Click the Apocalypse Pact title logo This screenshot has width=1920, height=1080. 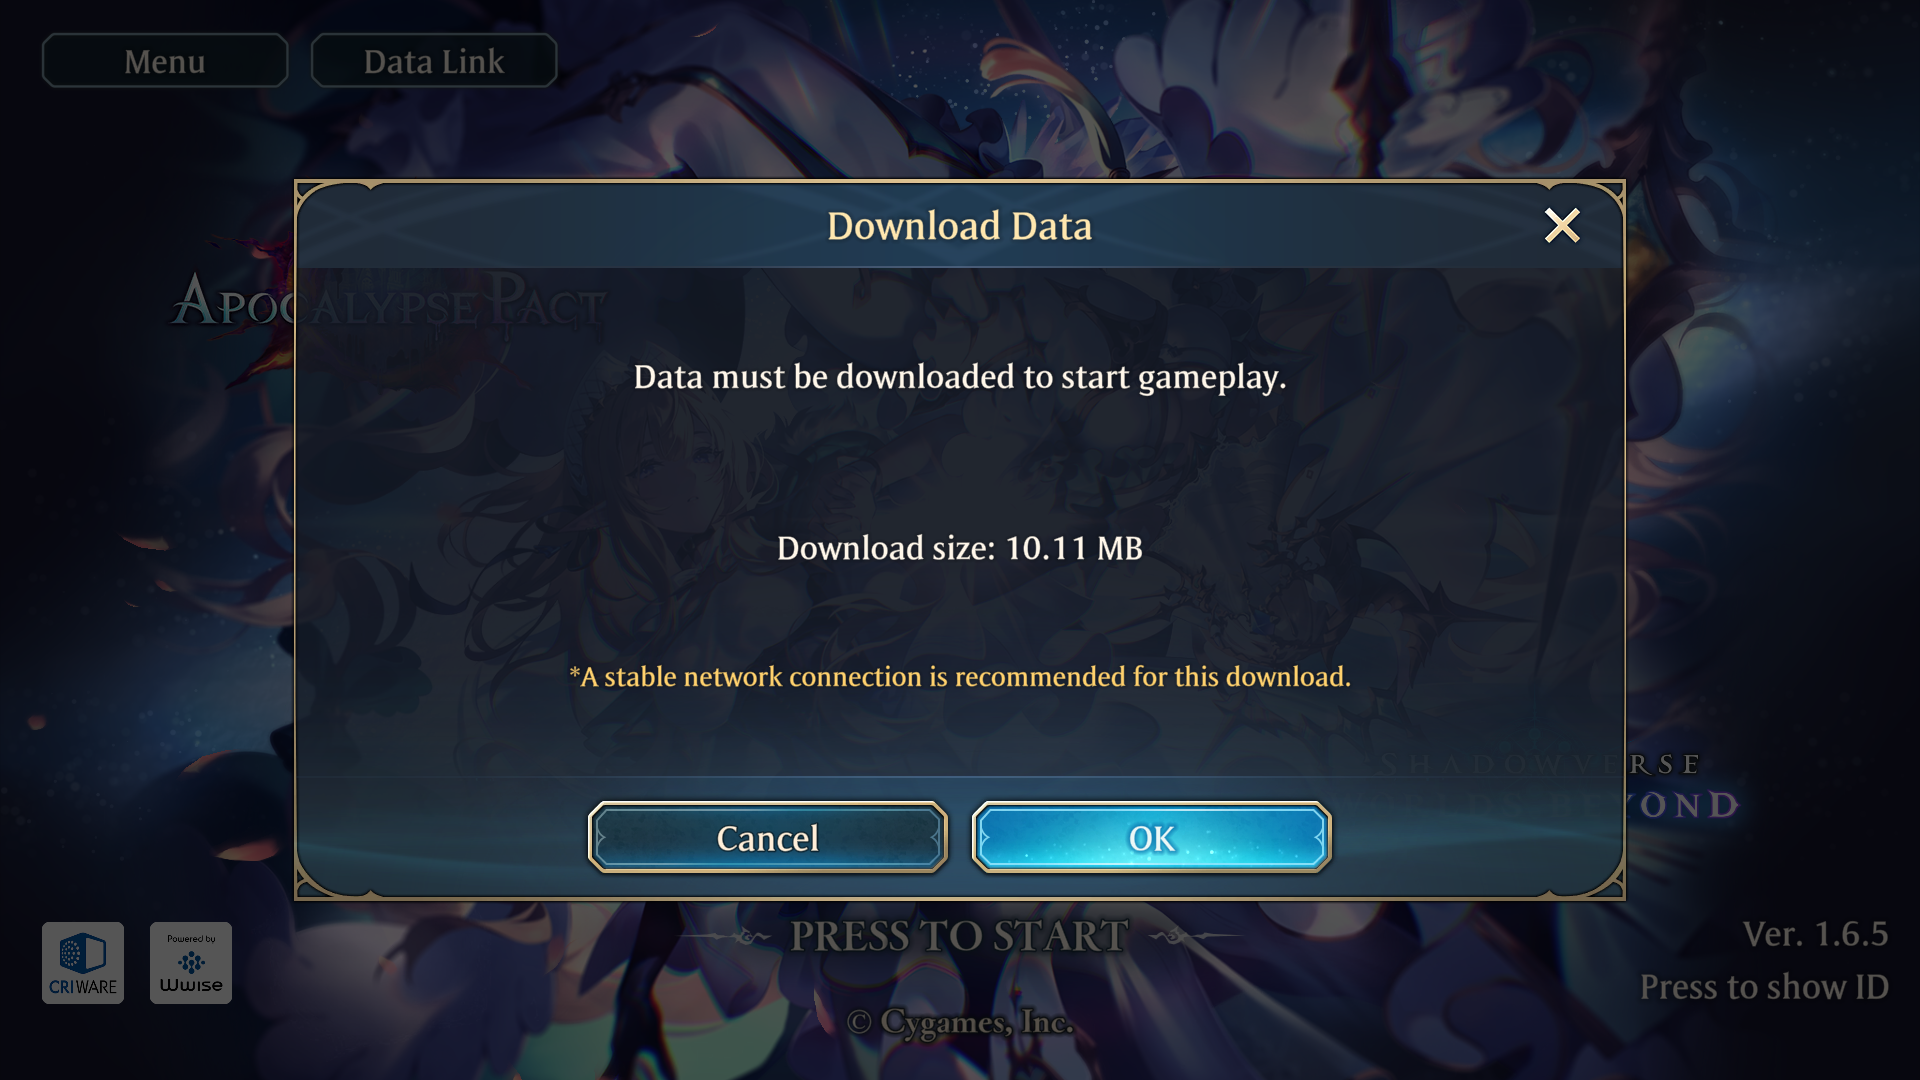pos(388,300)
